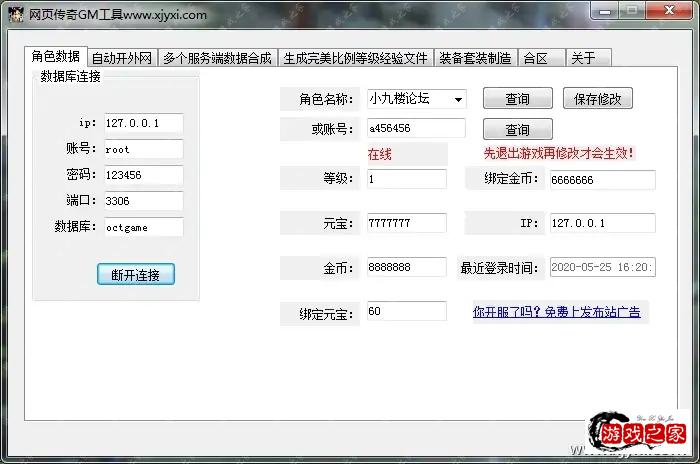Viewport: 700px width, 464px height.
Task: Focus the 绑定金币 field showing 6666666
Action: click(x=603, y=180)
